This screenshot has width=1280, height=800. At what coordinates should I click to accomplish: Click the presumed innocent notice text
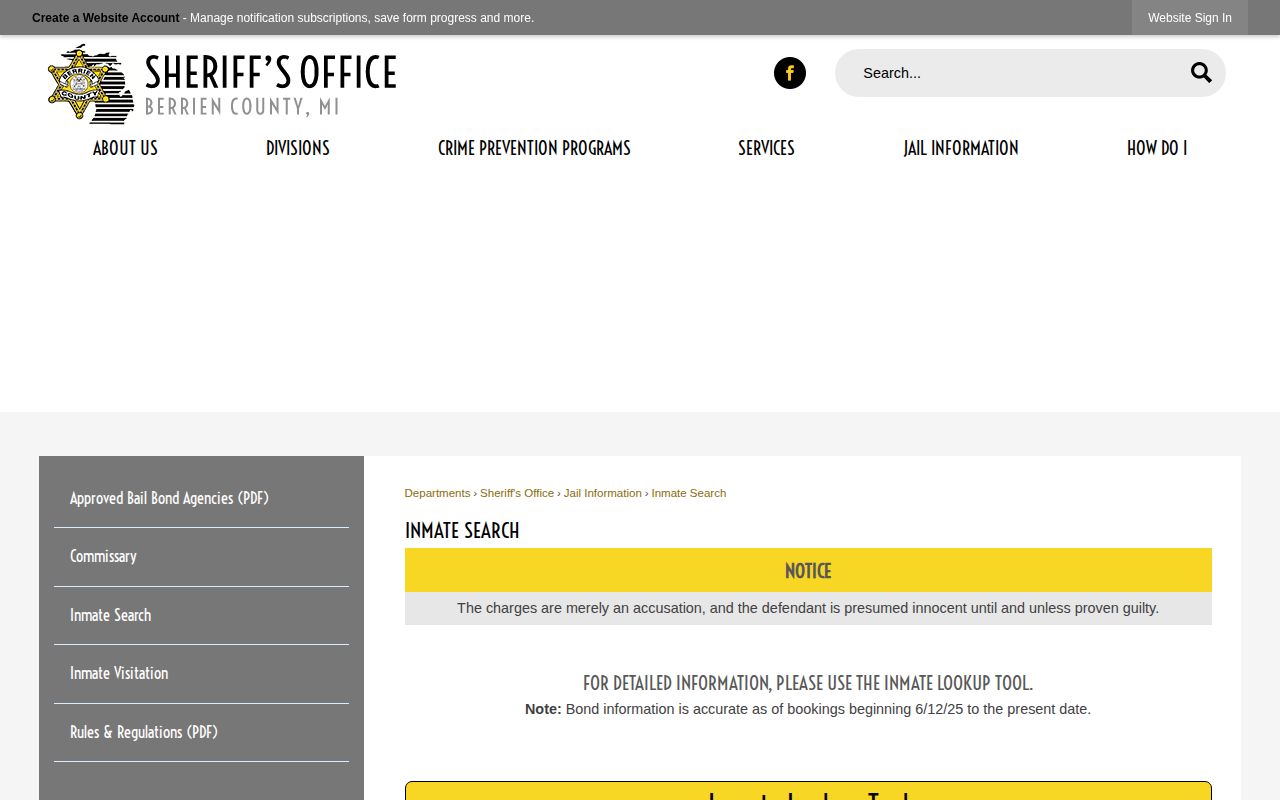808,608
